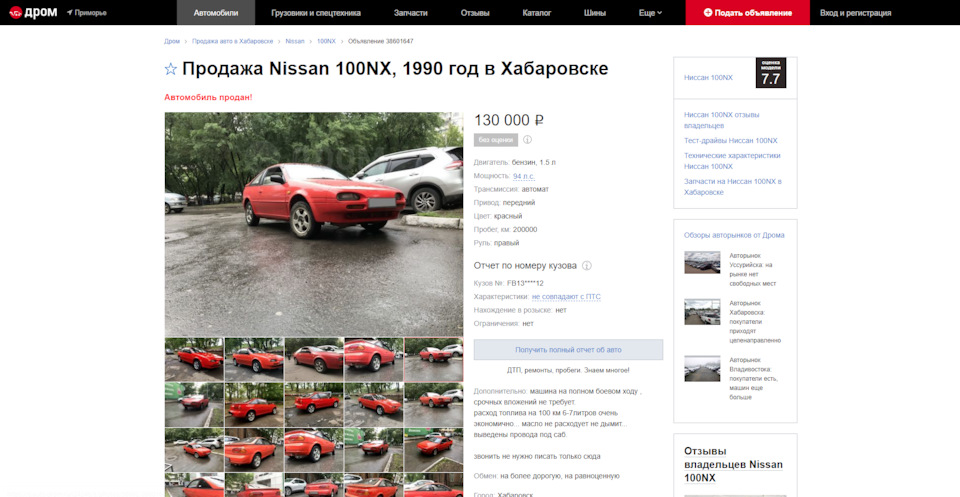The height and width of the screenshot is (497, 960).
Task: Add listing to favorites with star icon
Action: tap(170, 69)
